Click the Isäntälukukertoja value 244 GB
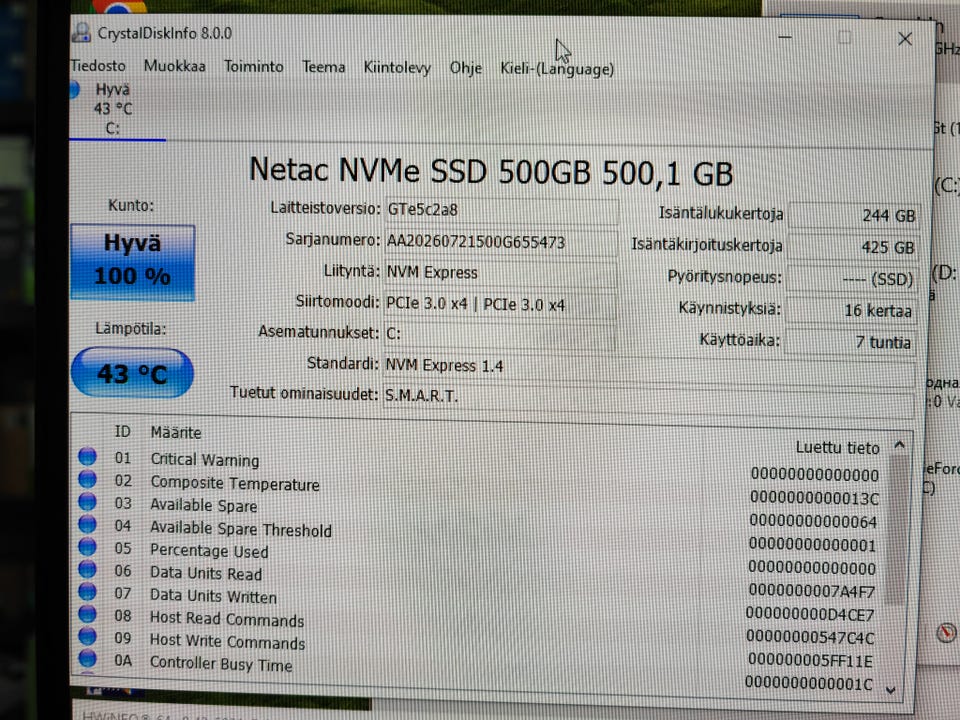This screenshot has height=720, width=960. [853, 216]
